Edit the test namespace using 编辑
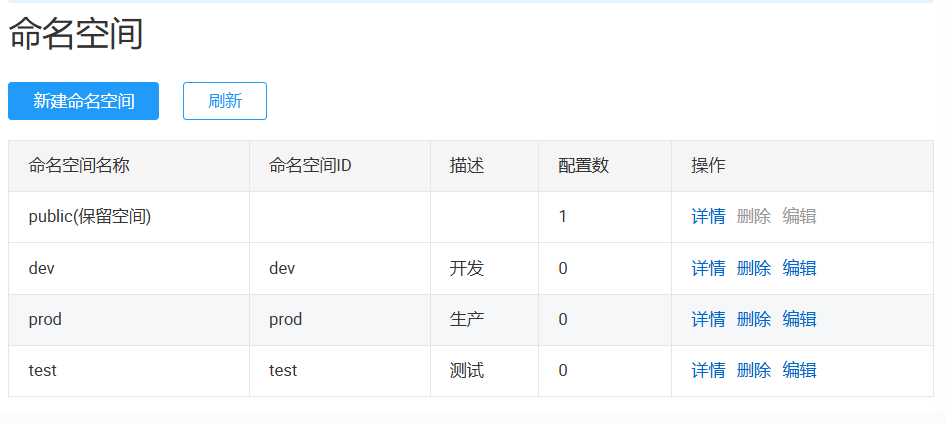This screenshot has height=423, width=945. (799, 370)
